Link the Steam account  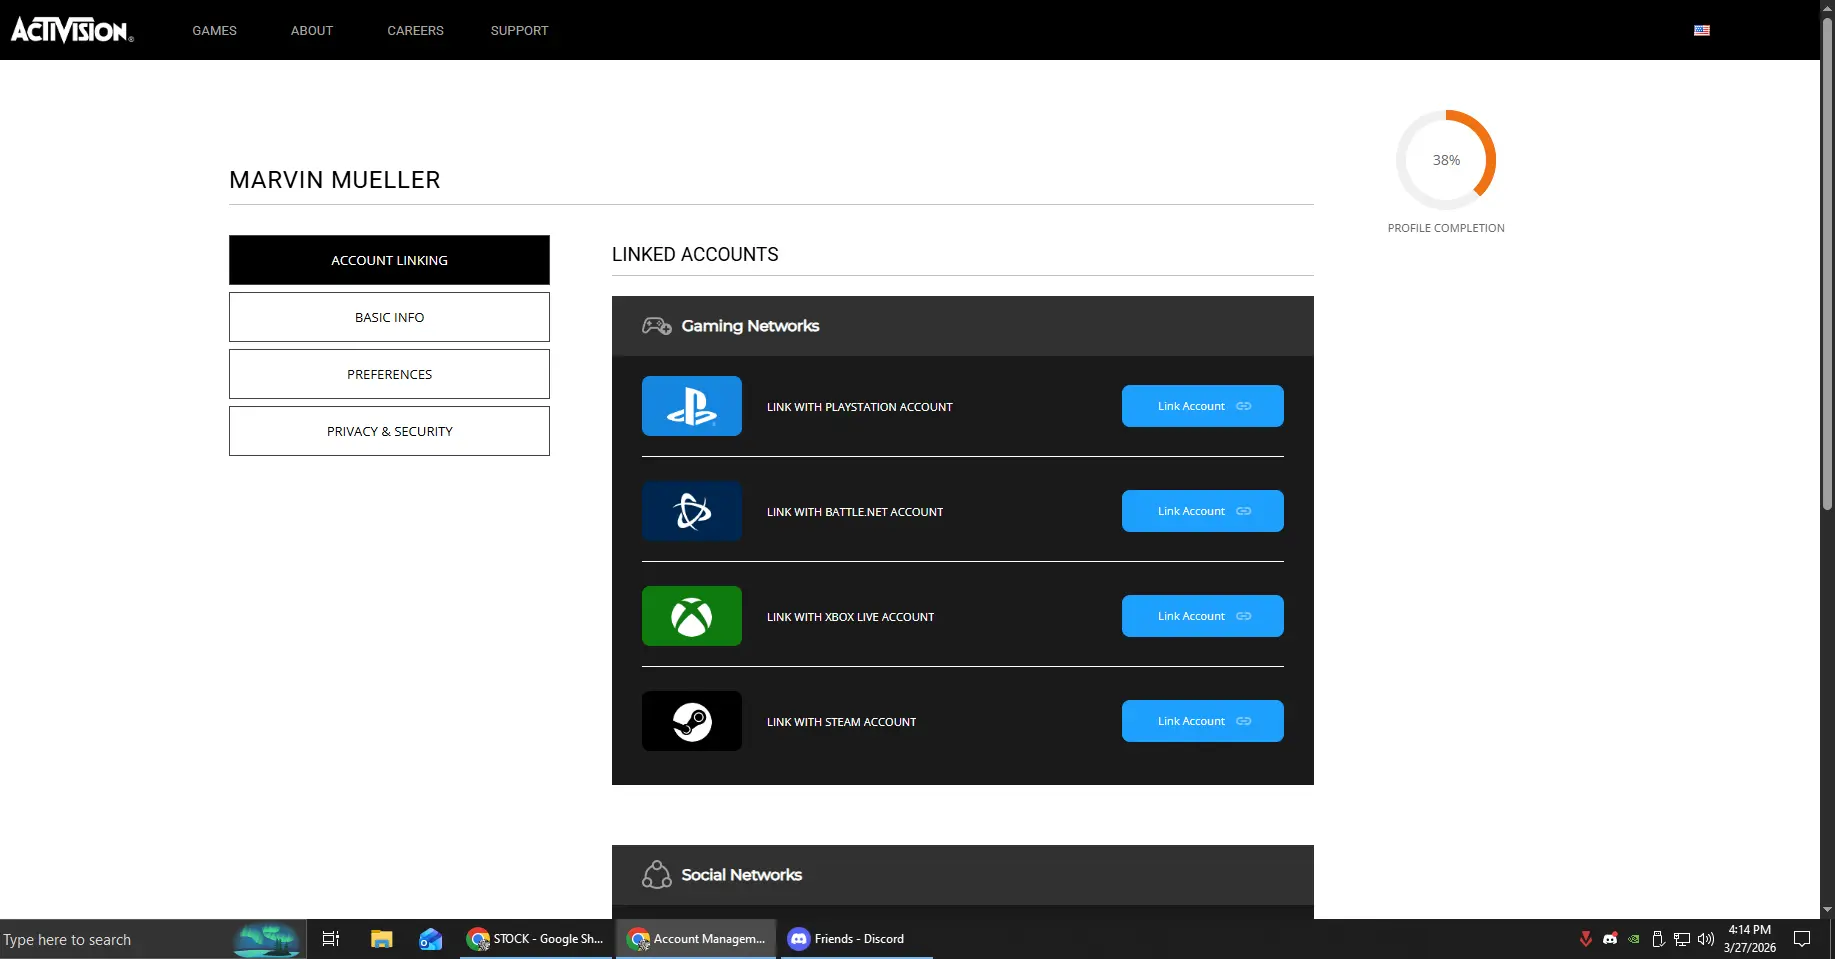1202,721
